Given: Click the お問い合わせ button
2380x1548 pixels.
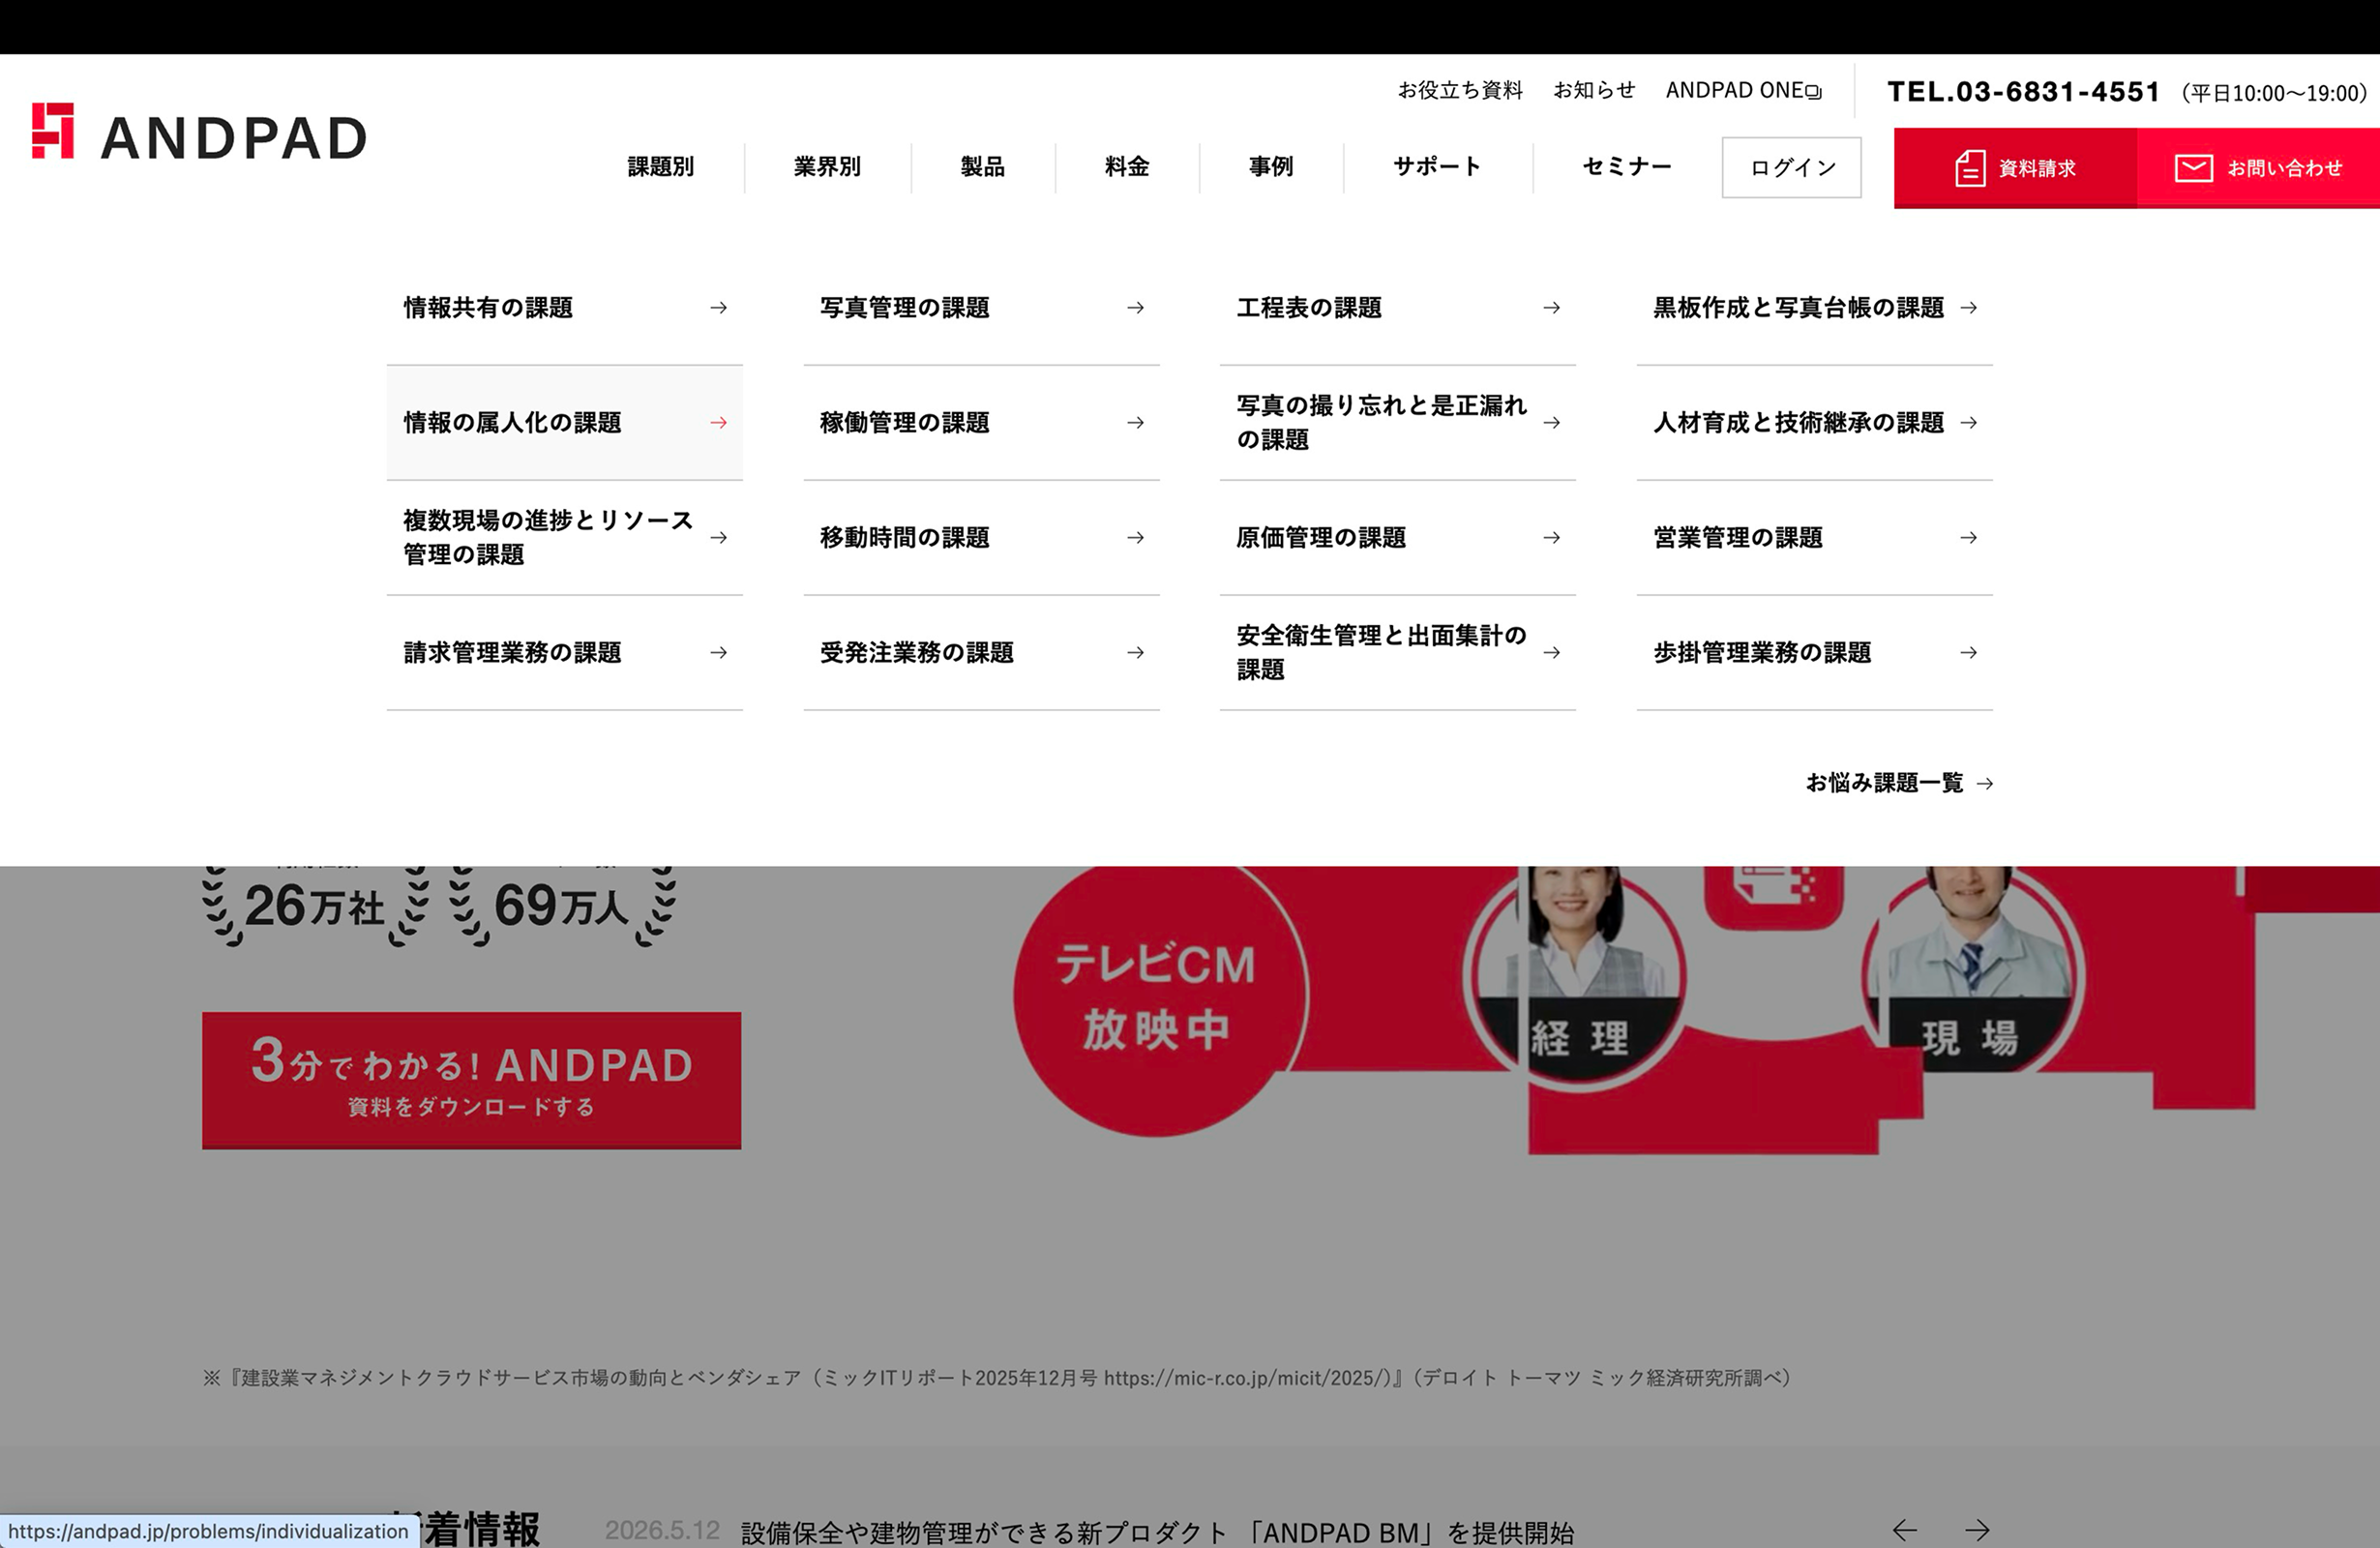Looking at the screenshot, I should [x=2258, y=168].
